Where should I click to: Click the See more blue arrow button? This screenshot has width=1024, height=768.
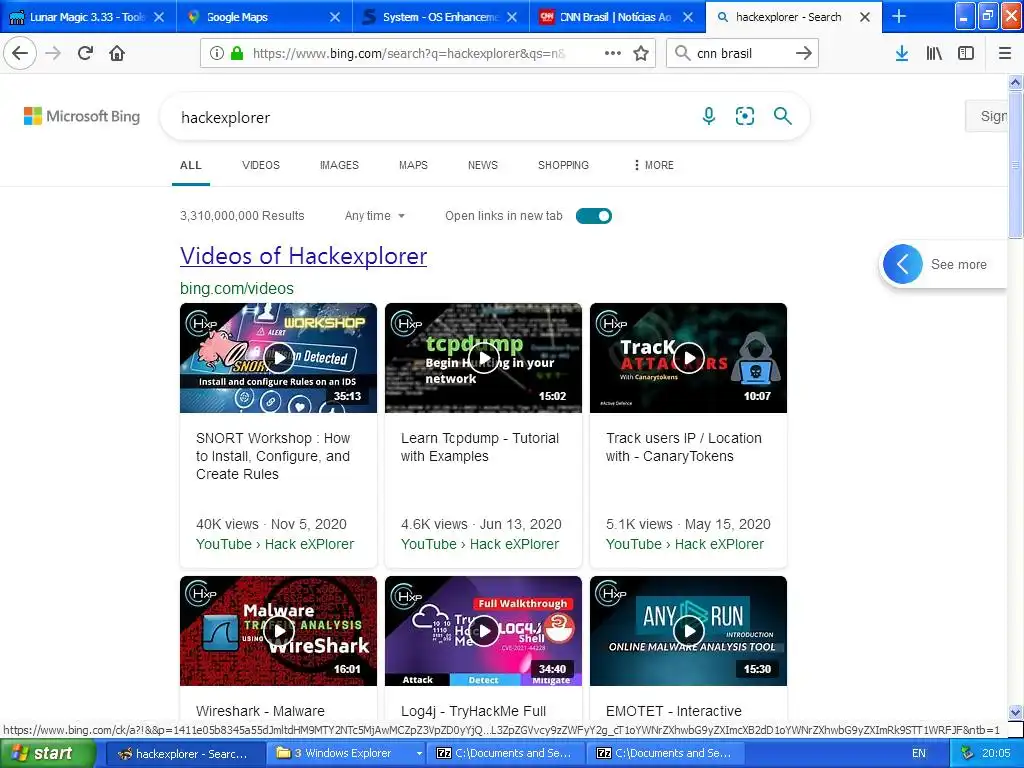(x=903, y=264)
